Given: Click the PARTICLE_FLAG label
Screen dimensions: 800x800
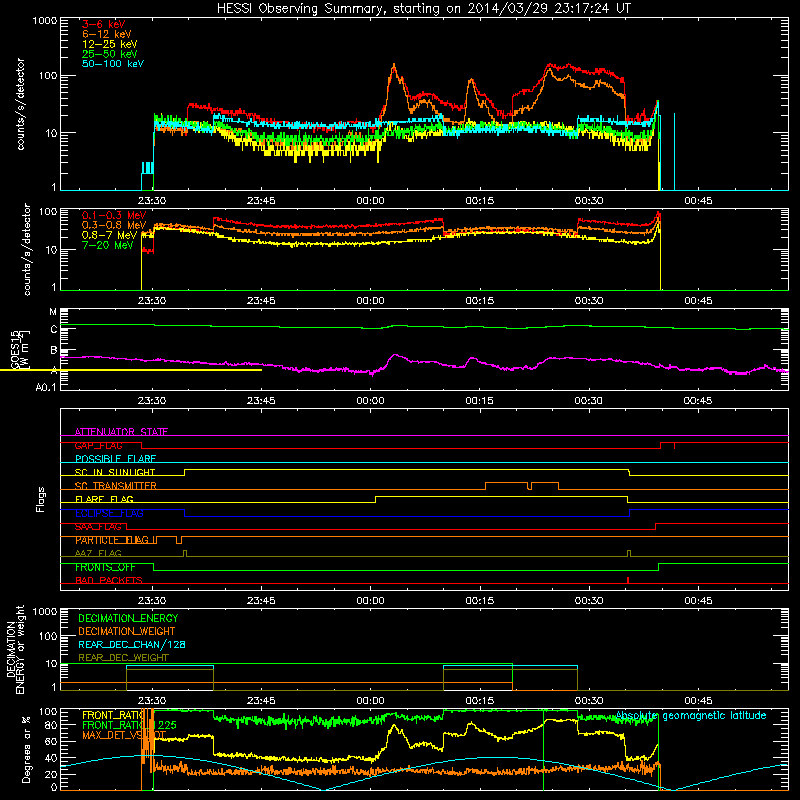Looking at the screenshot, I should click(x=116, y=540).
